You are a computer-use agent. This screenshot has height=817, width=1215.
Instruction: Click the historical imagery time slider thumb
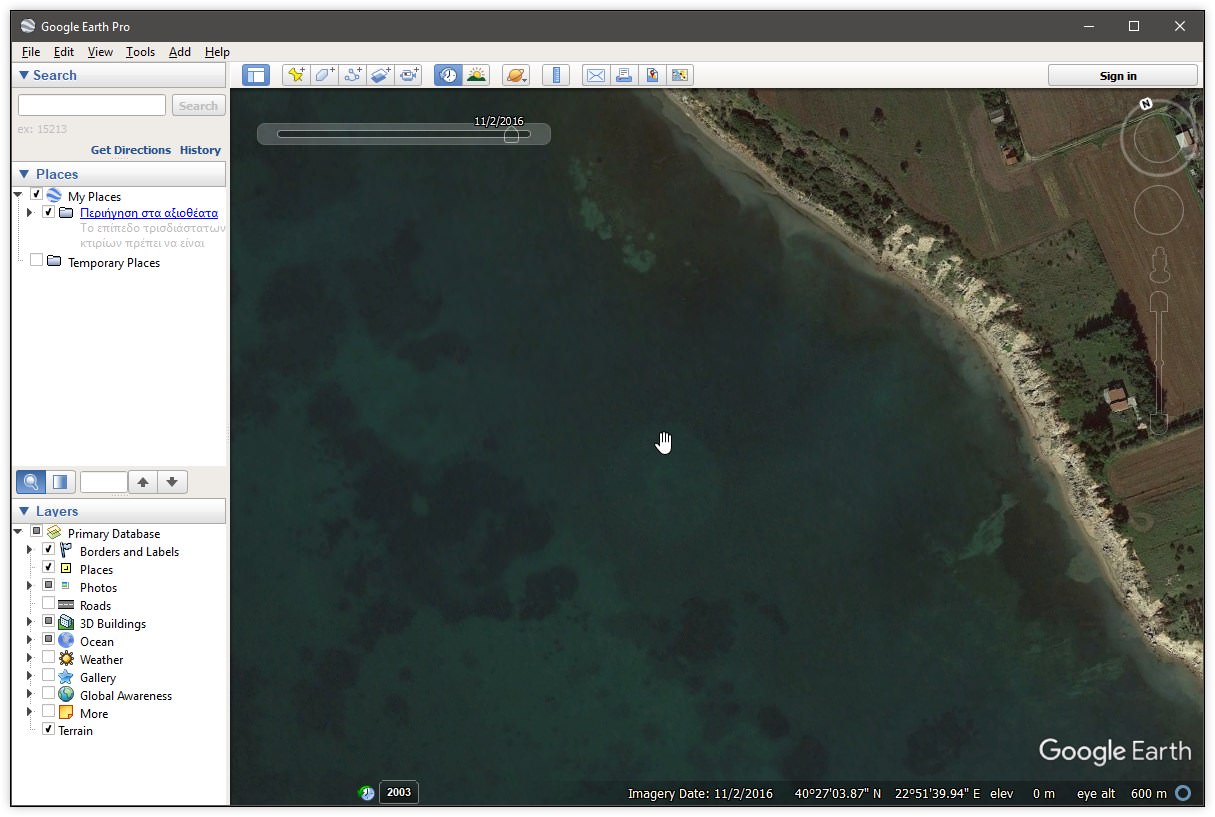[x=511, y=135]
